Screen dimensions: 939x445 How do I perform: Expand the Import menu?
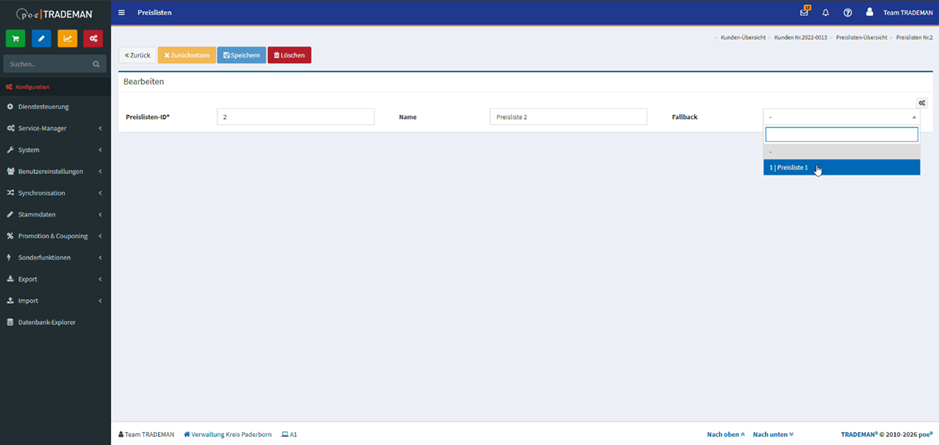click(55, 301)
